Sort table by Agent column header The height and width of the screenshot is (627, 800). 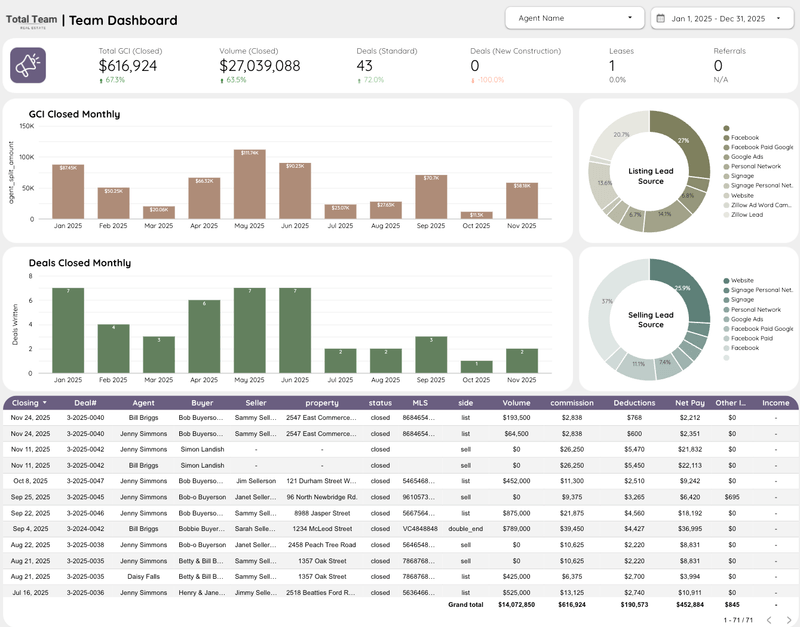(143, 402)
